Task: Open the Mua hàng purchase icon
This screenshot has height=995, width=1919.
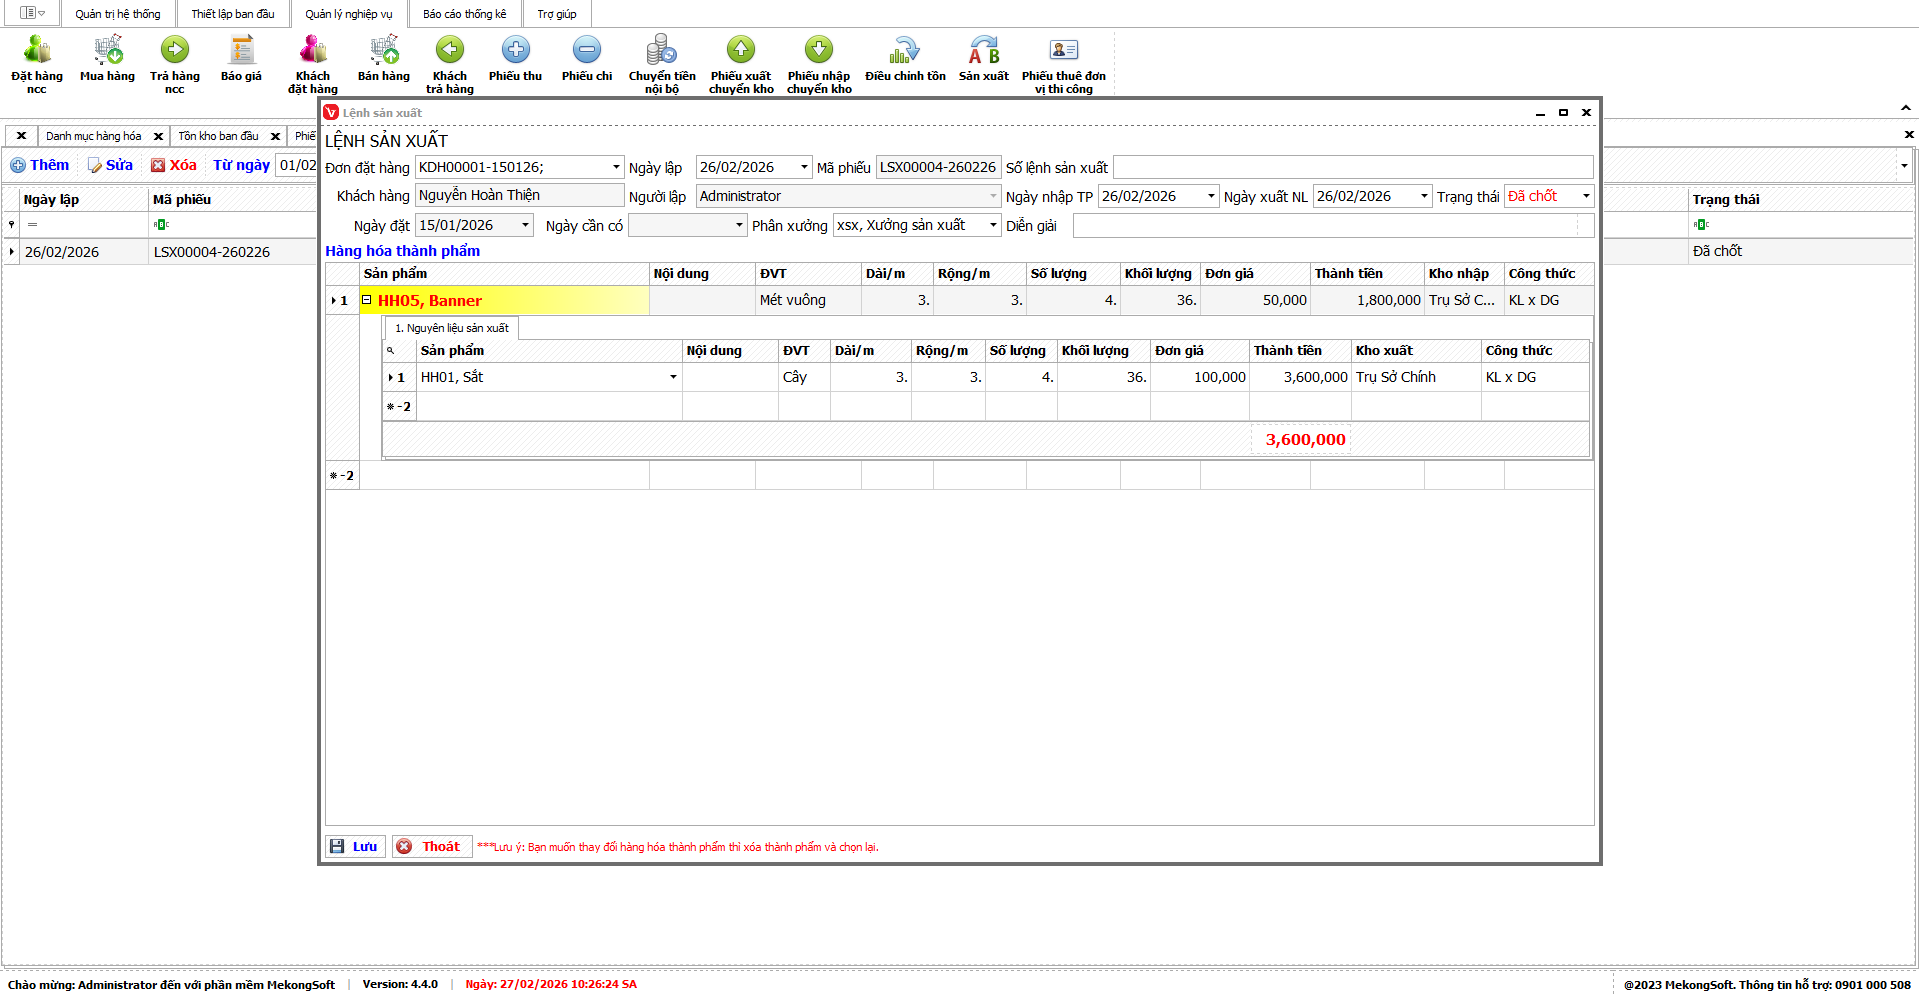Action: point(107,52)
